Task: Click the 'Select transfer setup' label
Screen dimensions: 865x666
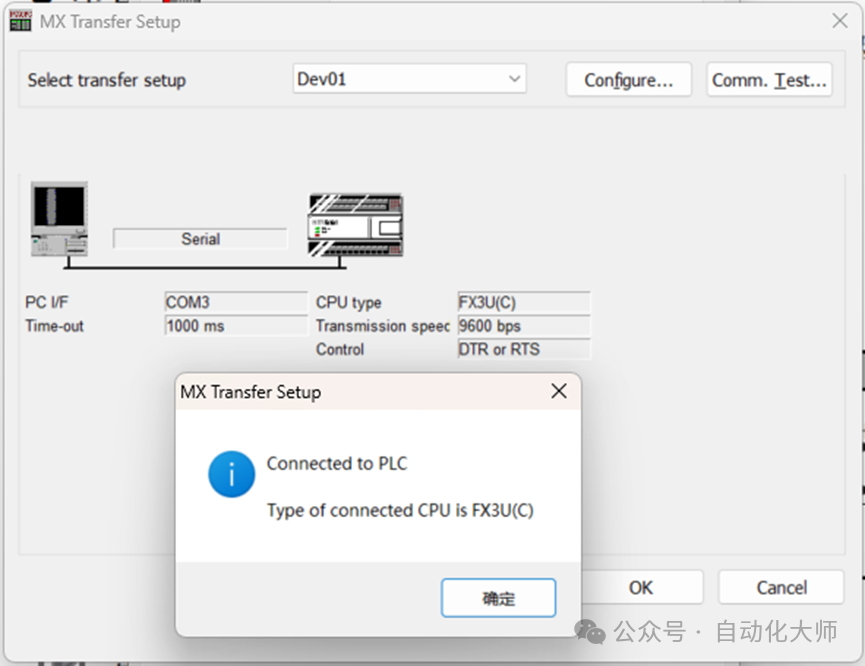Action: [x=106, y=80]
